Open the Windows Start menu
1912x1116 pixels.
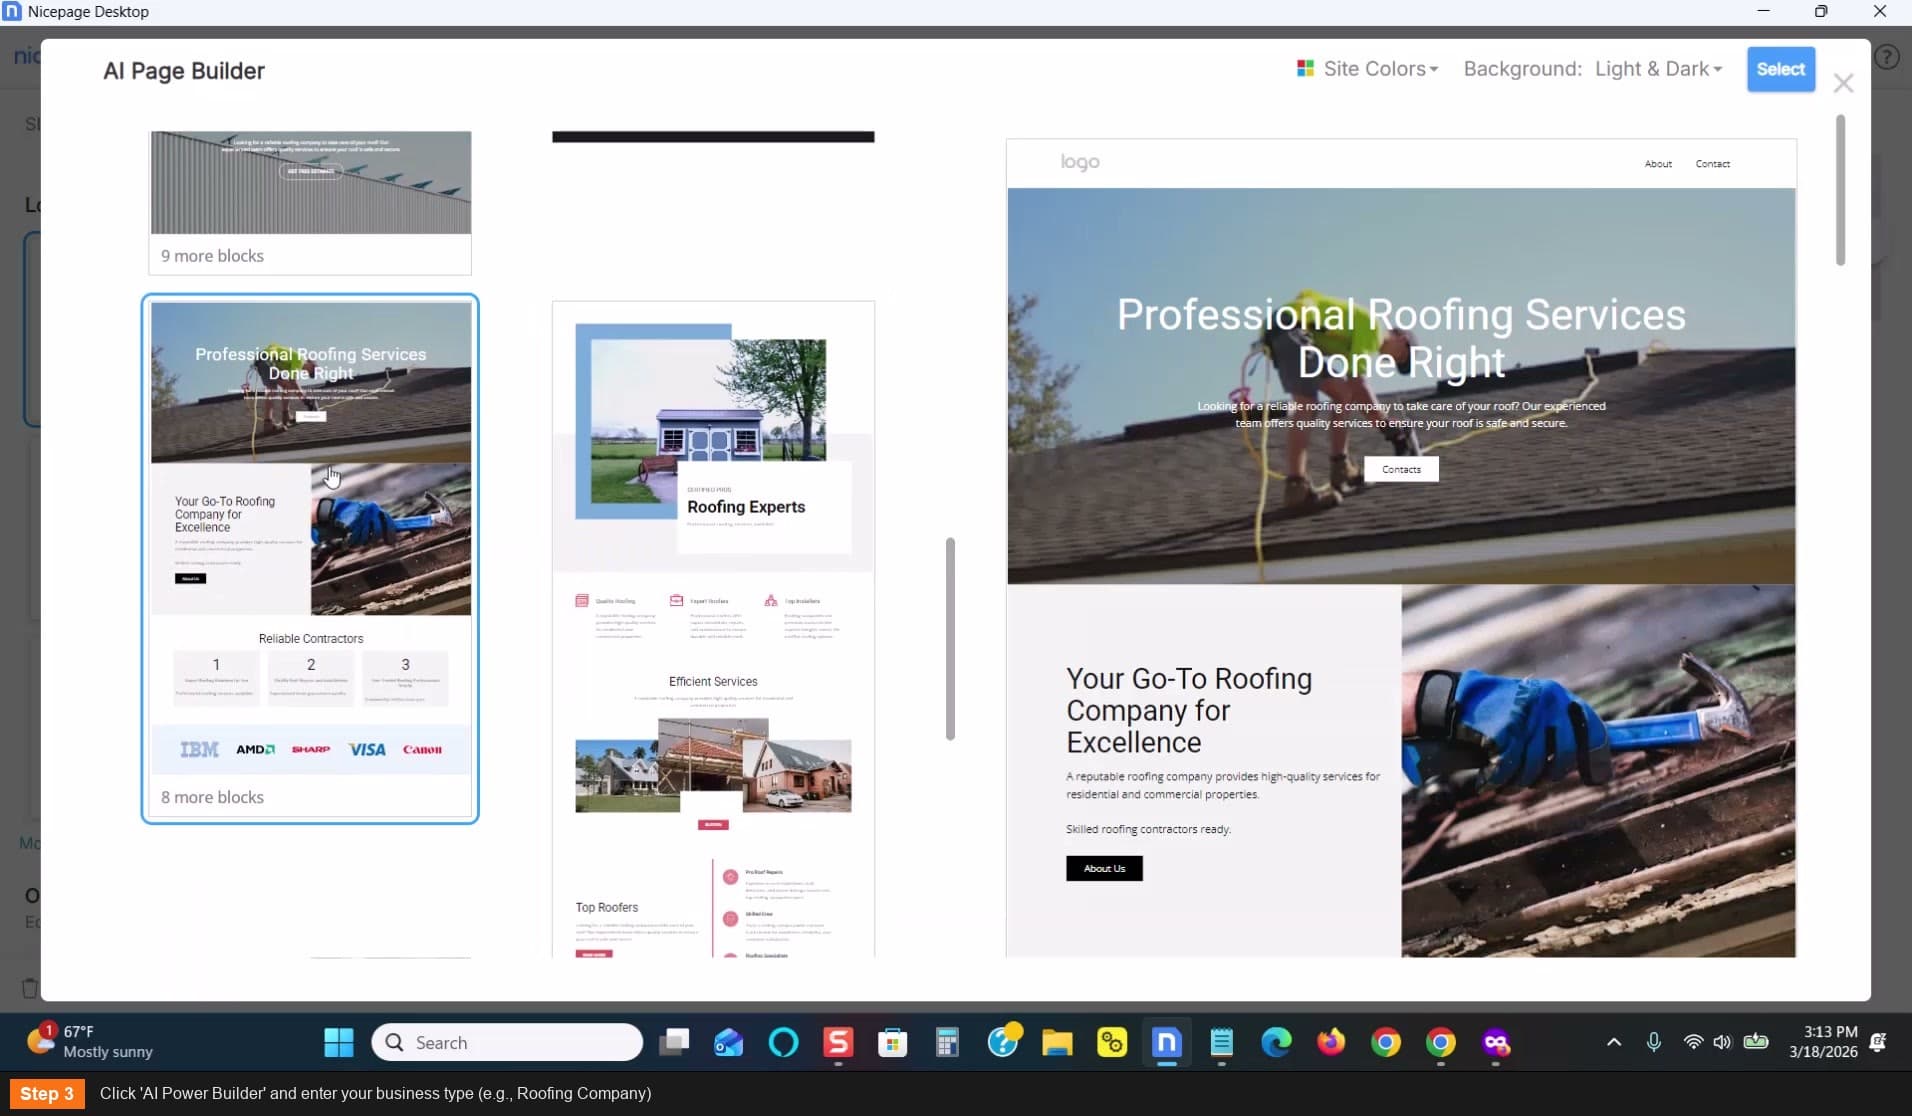tap(339, 1042)
